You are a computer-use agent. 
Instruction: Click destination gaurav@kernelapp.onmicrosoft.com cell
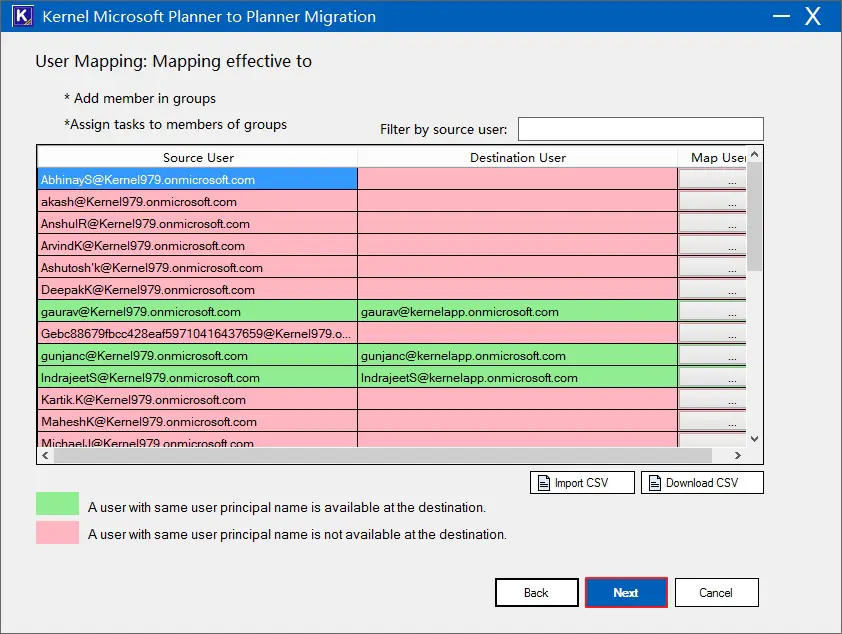pos(518,311)
